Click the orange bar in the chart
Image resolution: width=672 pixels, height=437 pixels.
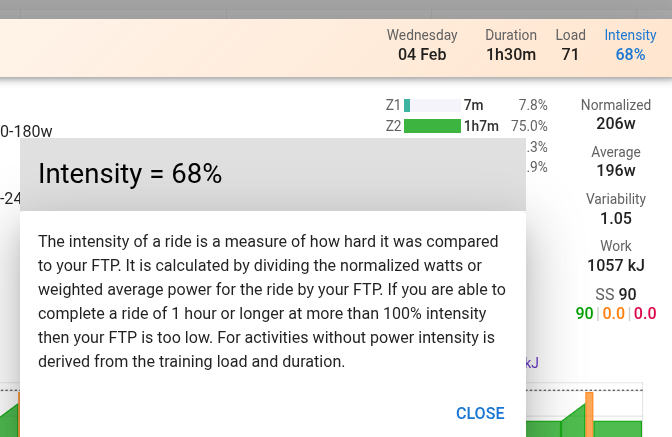tap(589, 414)
